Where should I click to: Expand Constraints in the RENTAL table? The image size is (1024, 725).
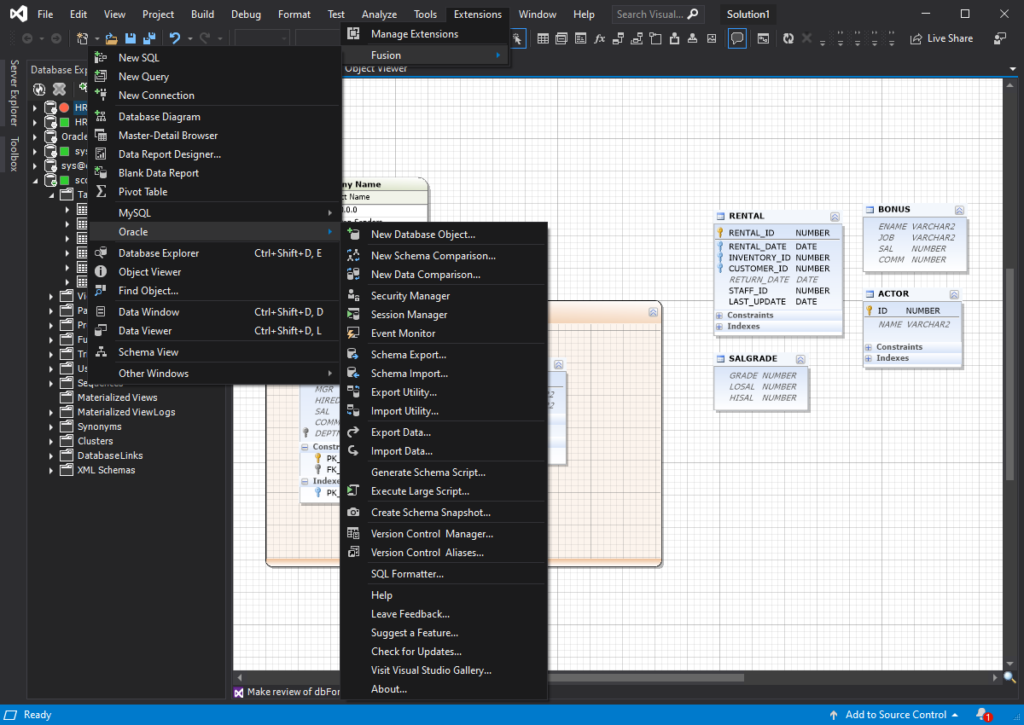[x=720, y=315]
